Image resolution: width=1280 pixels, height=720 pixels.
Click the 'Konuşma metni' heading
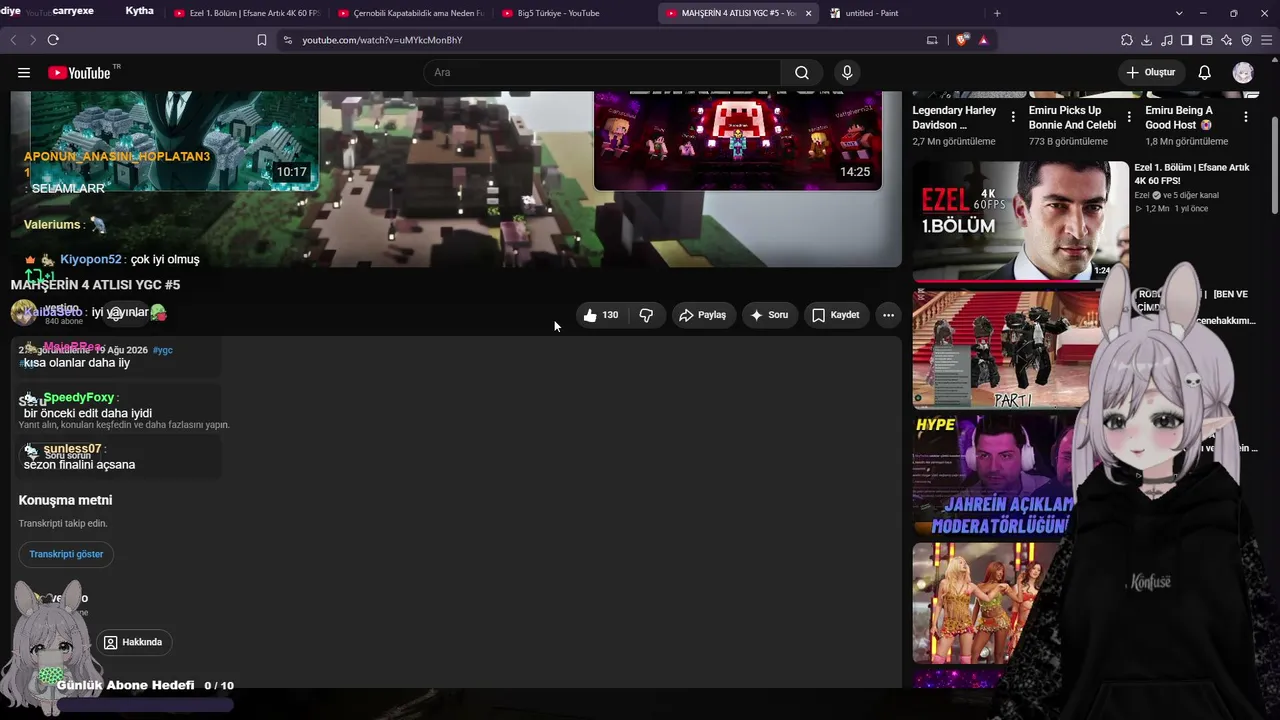(x=65, y=500)
